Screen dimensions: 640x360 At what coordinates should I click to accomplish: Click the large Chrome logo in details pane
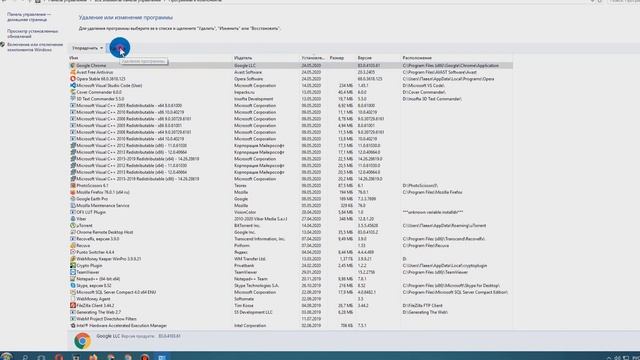[82, 340]
